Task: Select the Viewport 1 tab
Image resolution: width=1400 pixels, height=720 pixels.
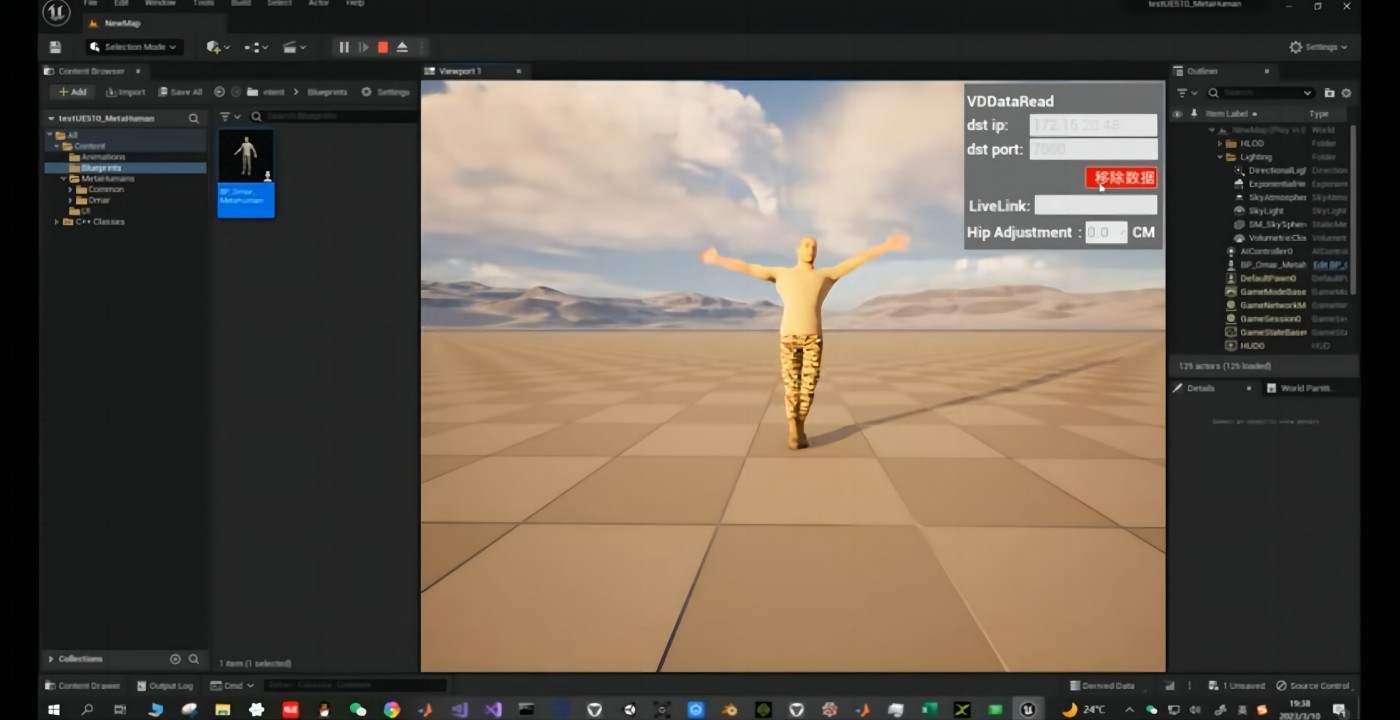Action: (x=460, y=71)
